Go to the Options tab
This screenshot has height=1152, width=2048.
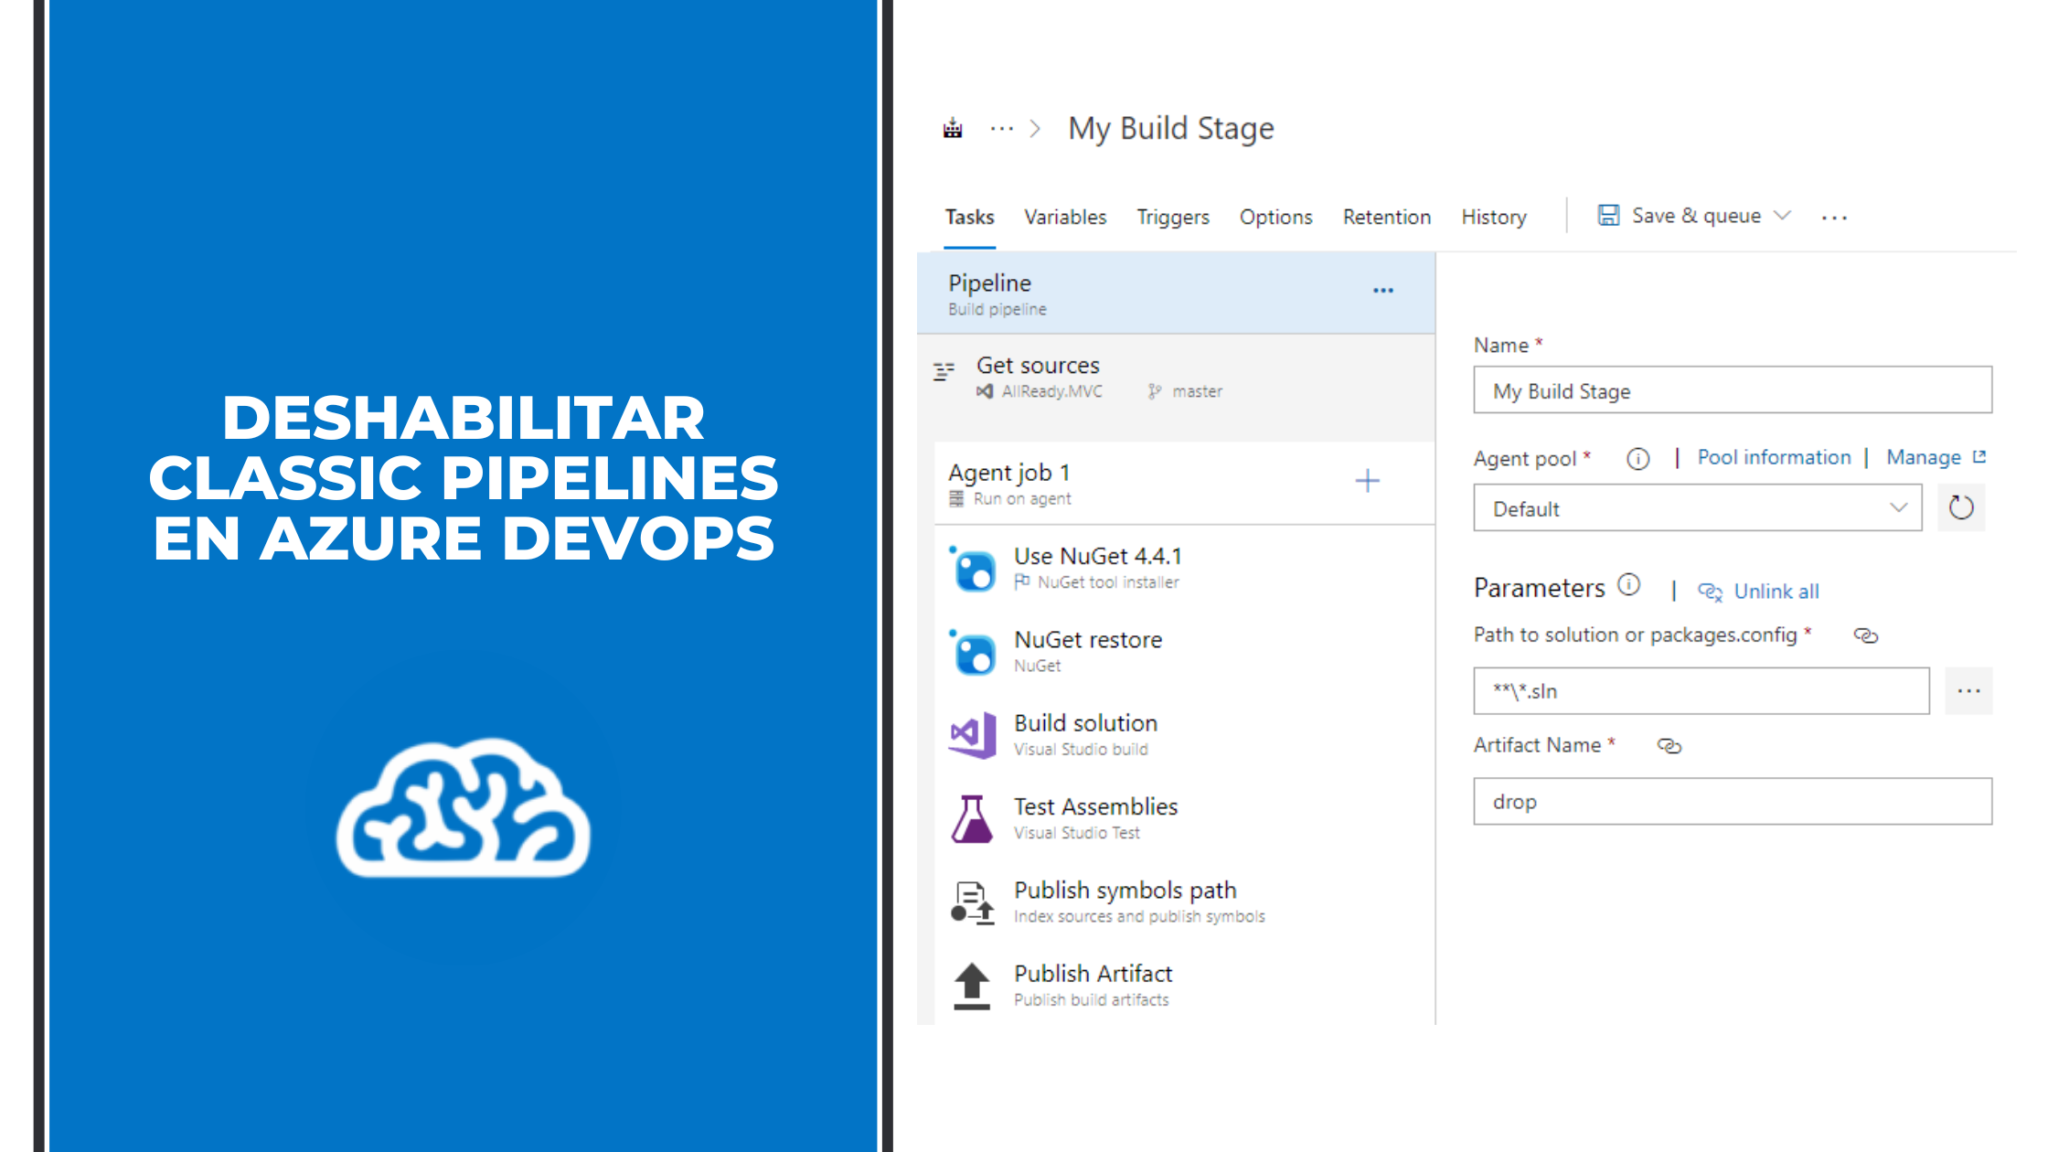click(x=1275, y=217)
